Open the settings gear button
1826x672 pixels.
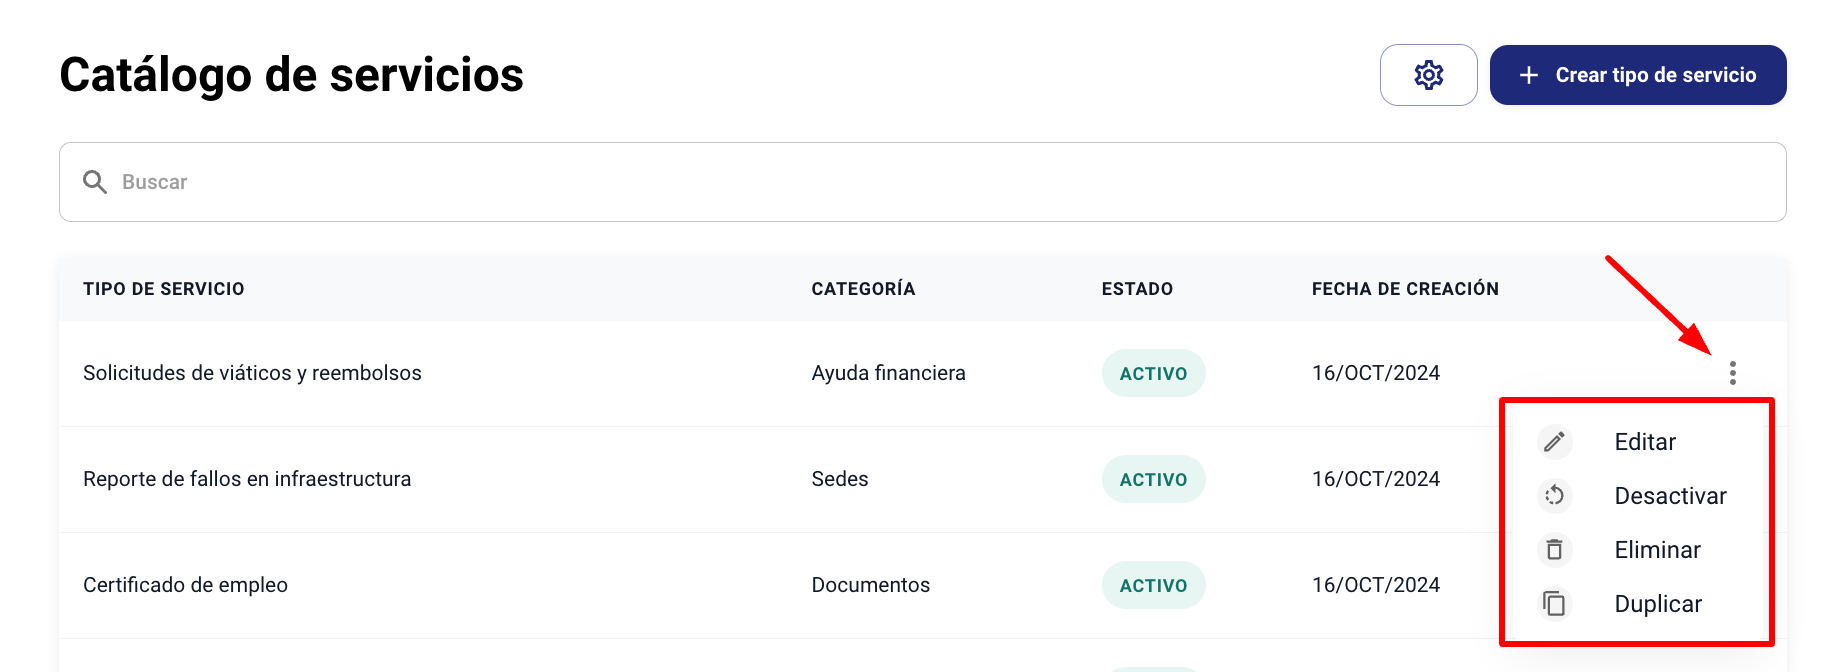tap(1428, 75)
